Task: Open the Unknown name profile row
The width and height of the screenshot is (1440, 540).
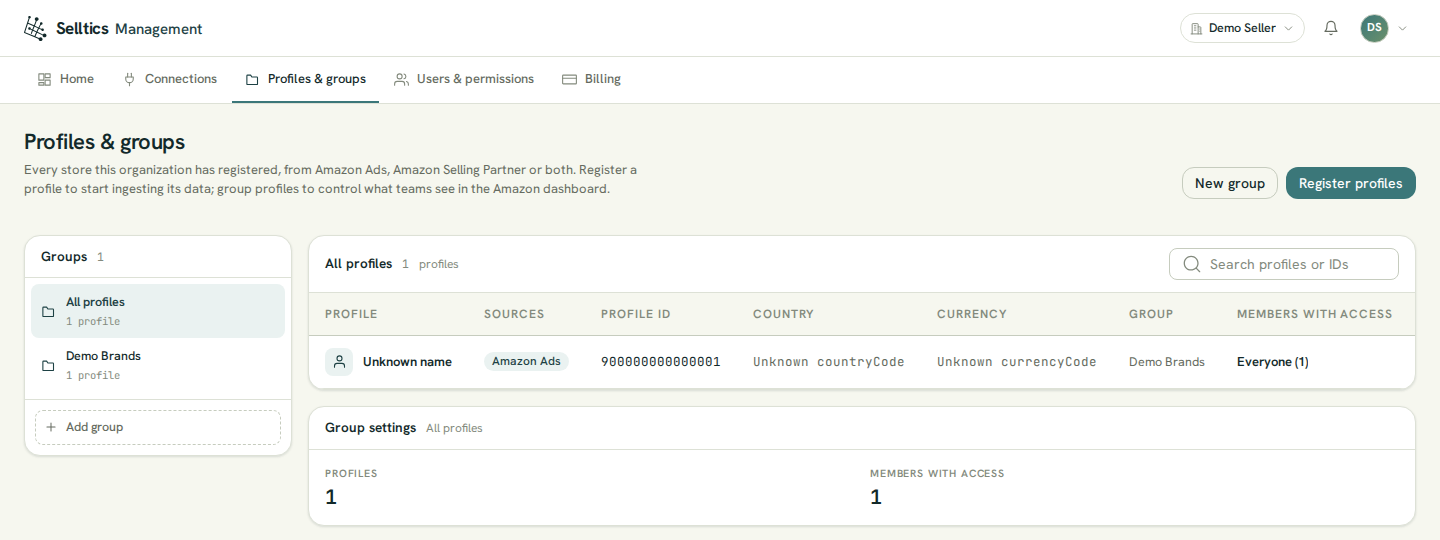Action: click(x=862, y=362)
